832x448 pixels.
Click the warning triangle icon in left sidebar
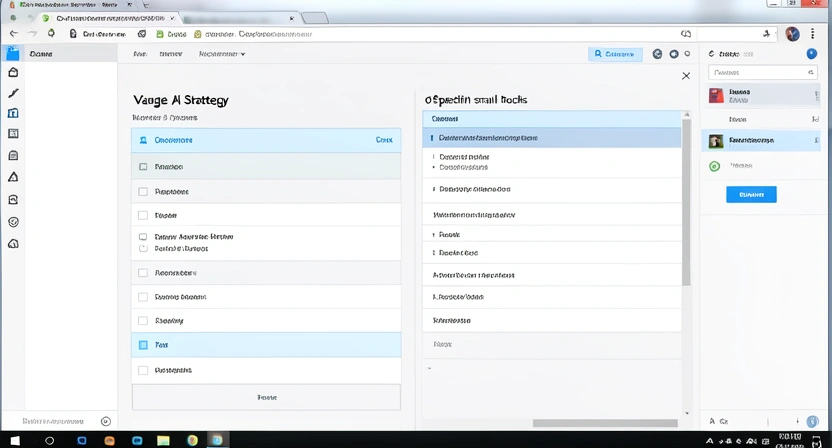coord(13,177)
